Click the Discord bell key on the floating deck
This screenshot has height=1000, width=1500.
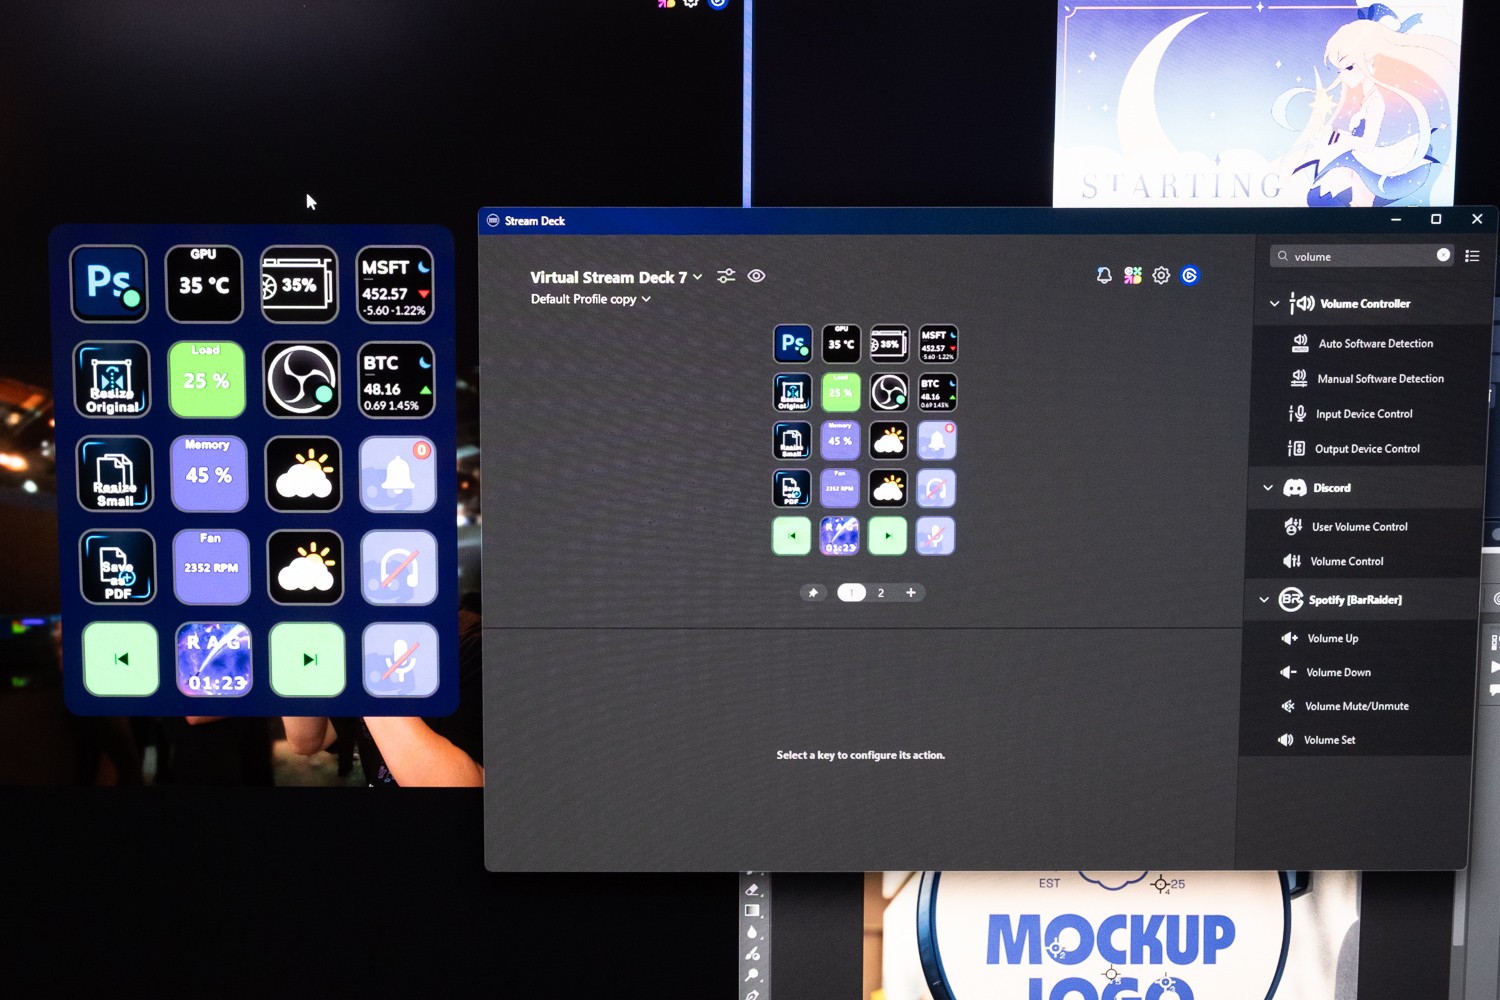[398, 474]
